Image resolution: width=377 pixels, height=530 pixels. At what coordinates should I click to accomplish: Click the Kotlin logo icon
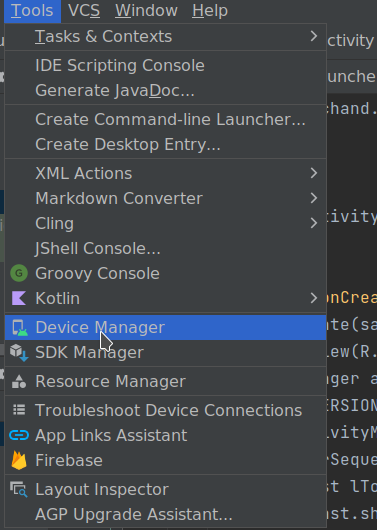tap(19, 298)
